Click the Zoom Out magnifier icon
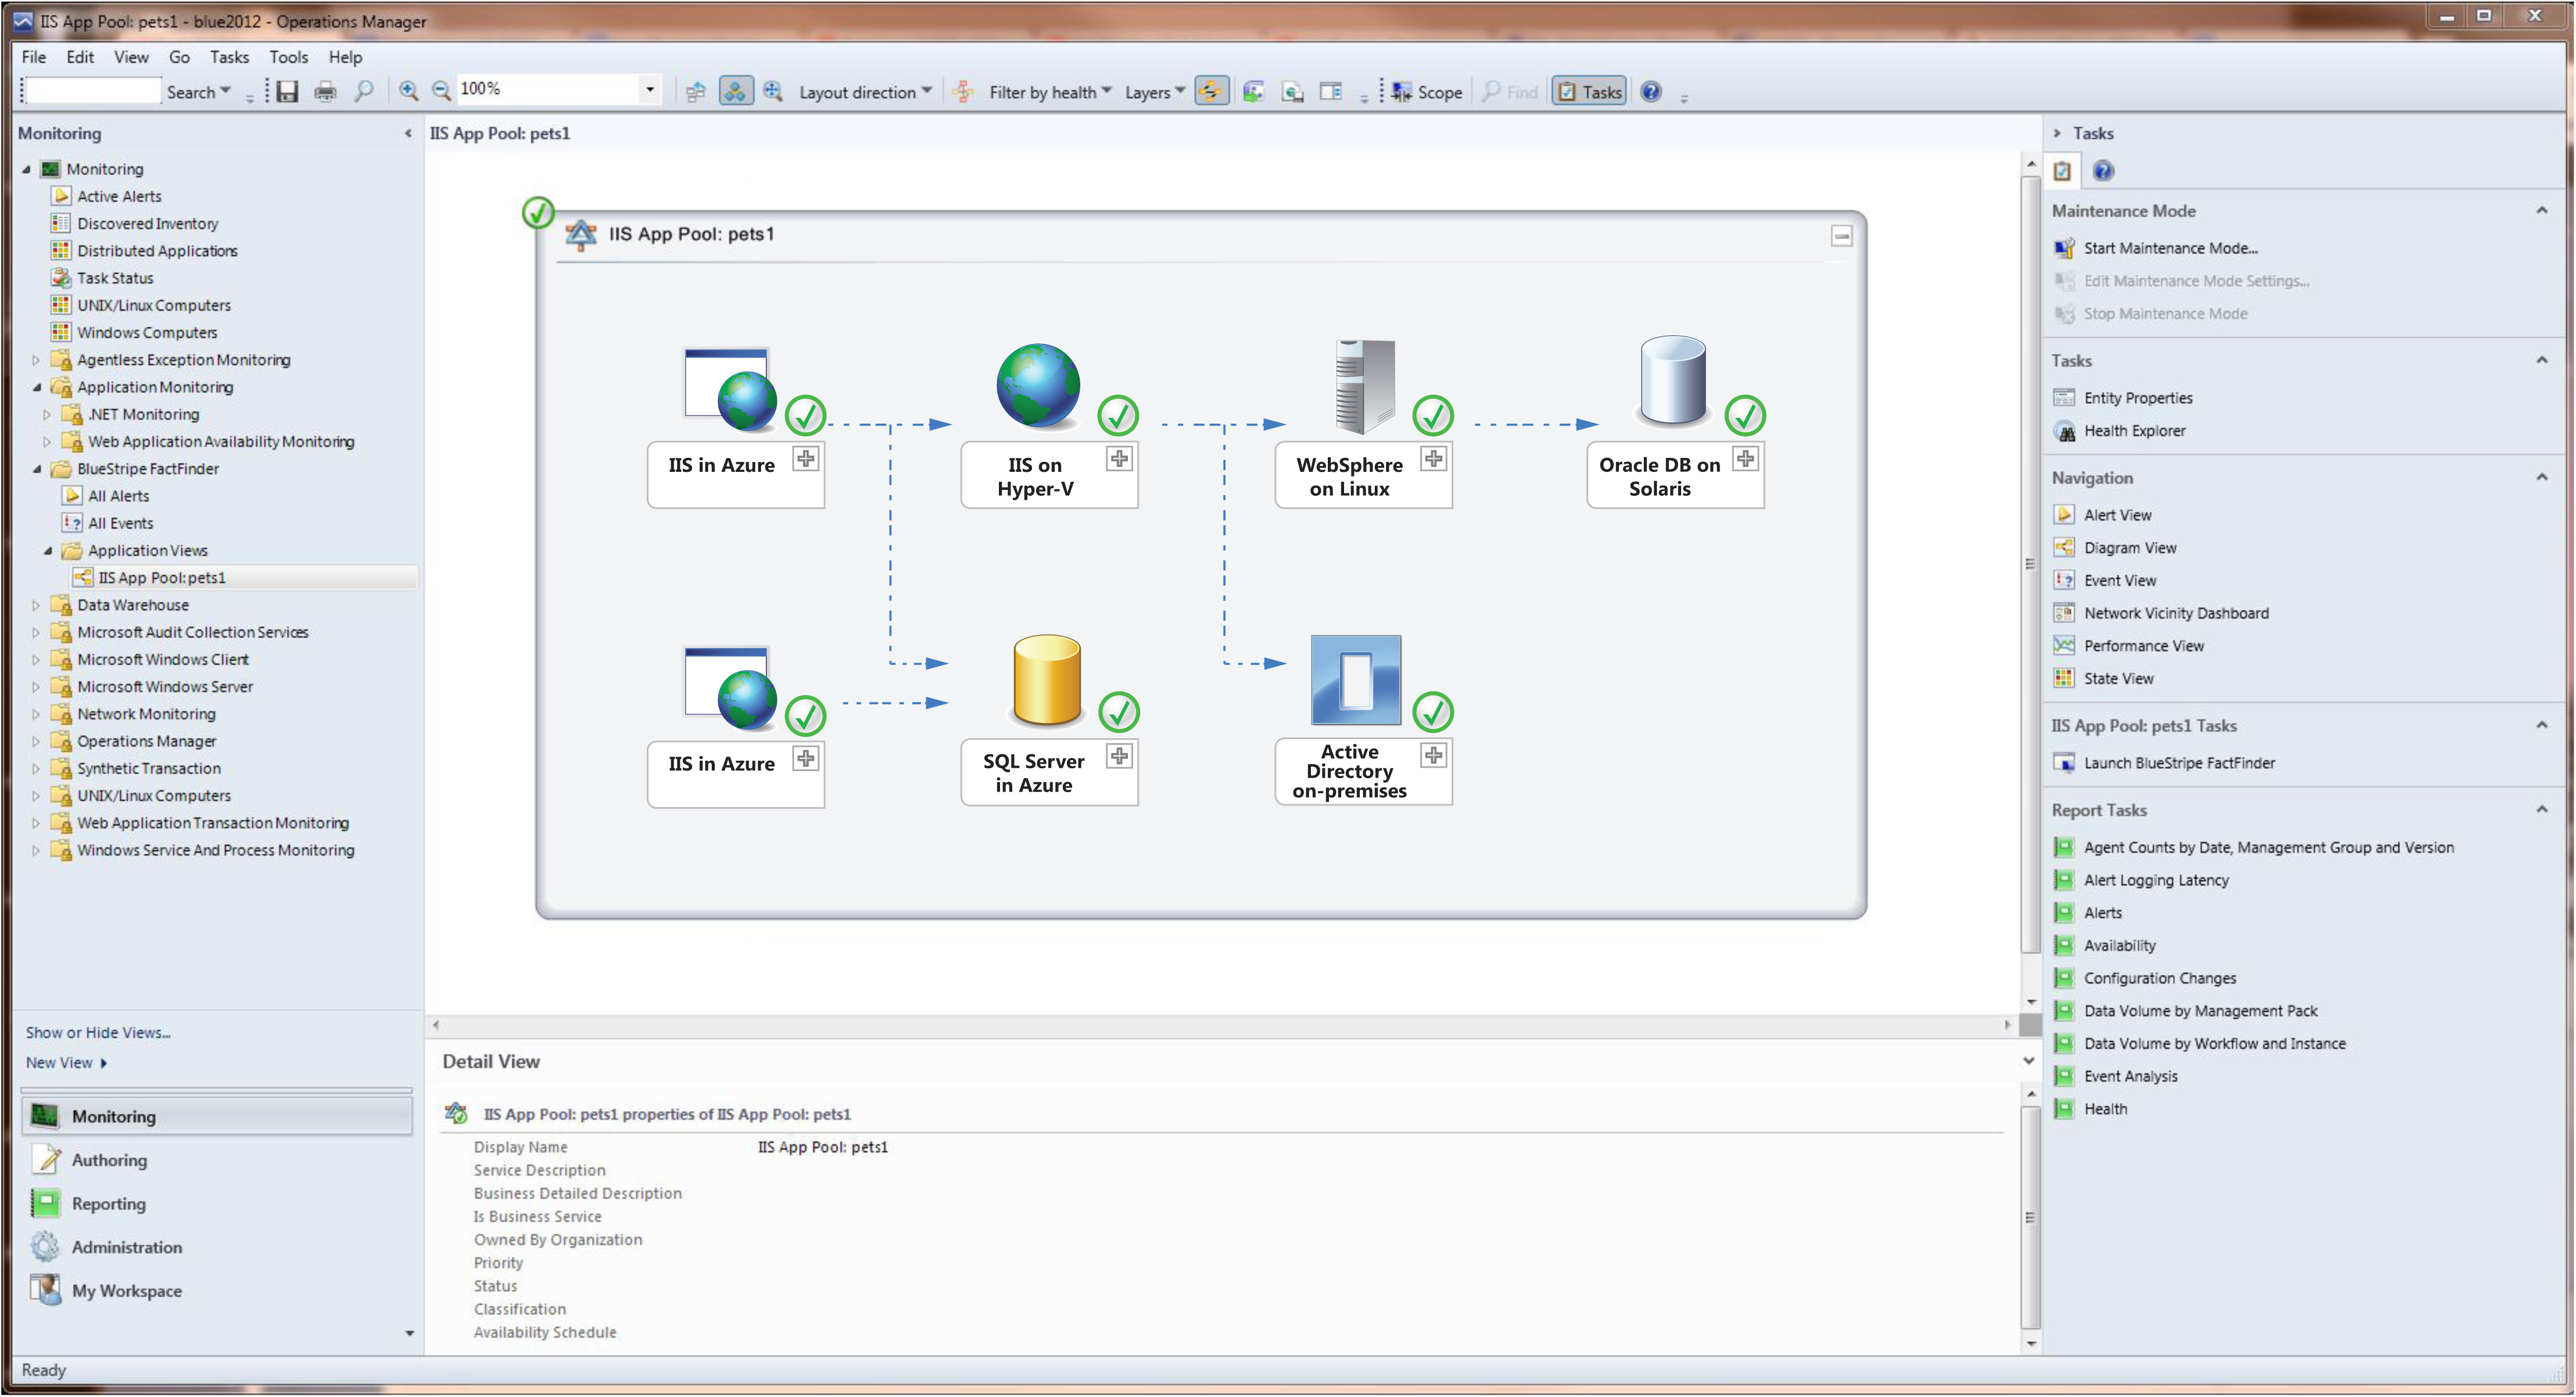 click(x=441, y=91)
